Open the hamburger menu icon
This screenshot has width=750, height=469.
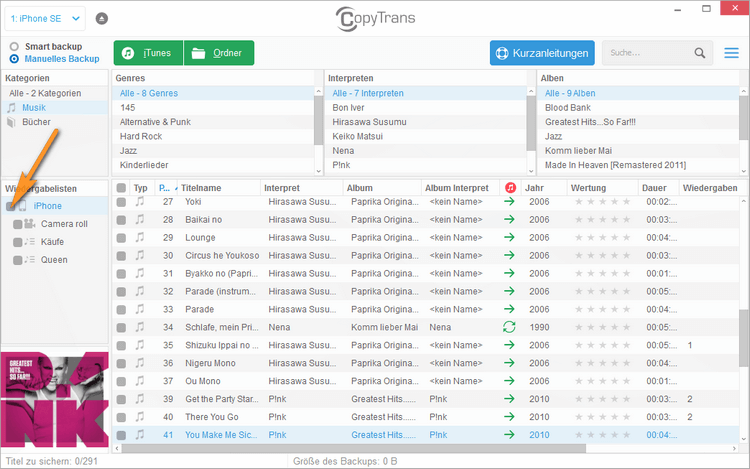click(731, 53)
